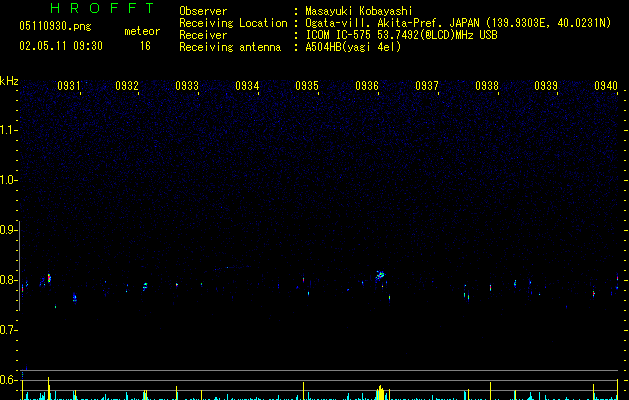Click the 0.6 kHz axis label
The width and height of the screenshot is (629, 400).
[8, 380]
